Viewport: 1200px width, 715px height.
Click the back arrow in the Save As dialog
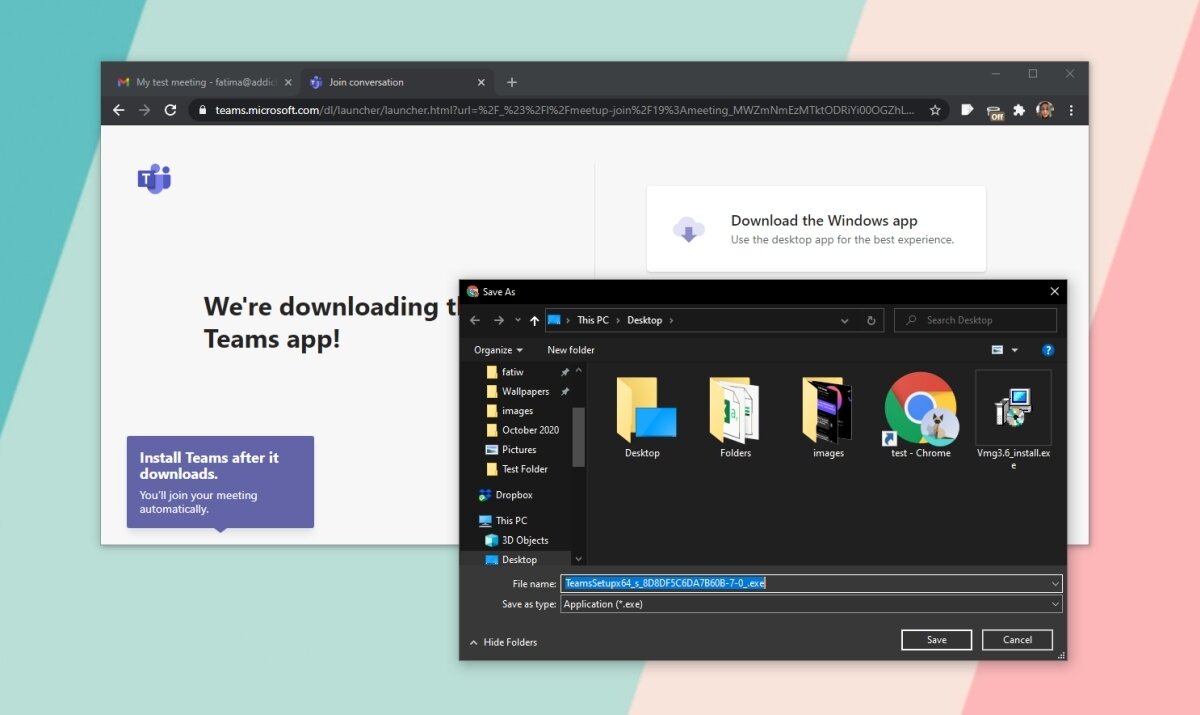click(475, 320)
